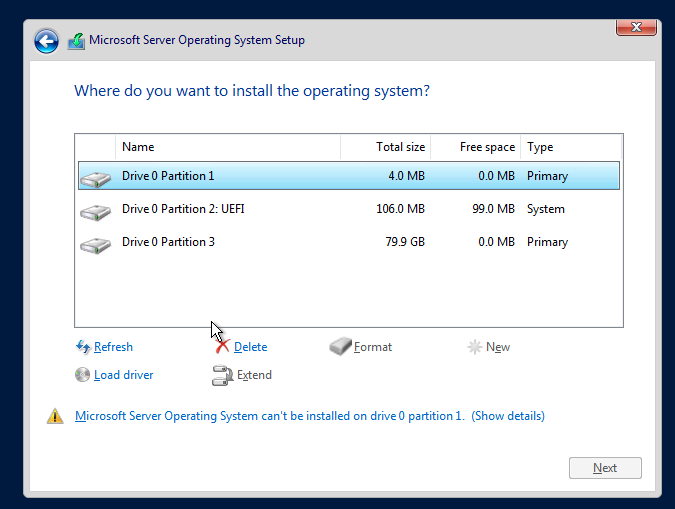Format the selected partition

click(373, 347)
